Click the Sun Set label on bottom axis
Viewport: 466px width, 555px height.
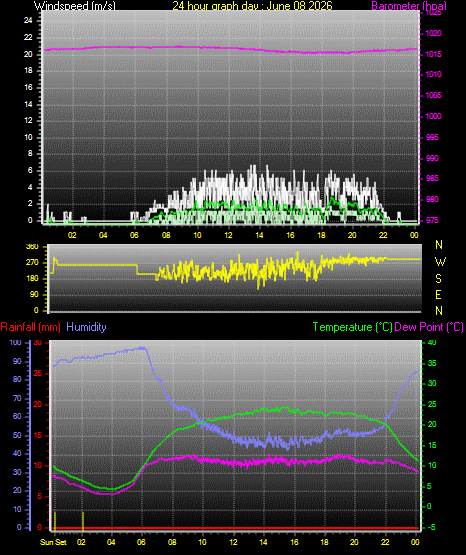click(x=53, y=542)
